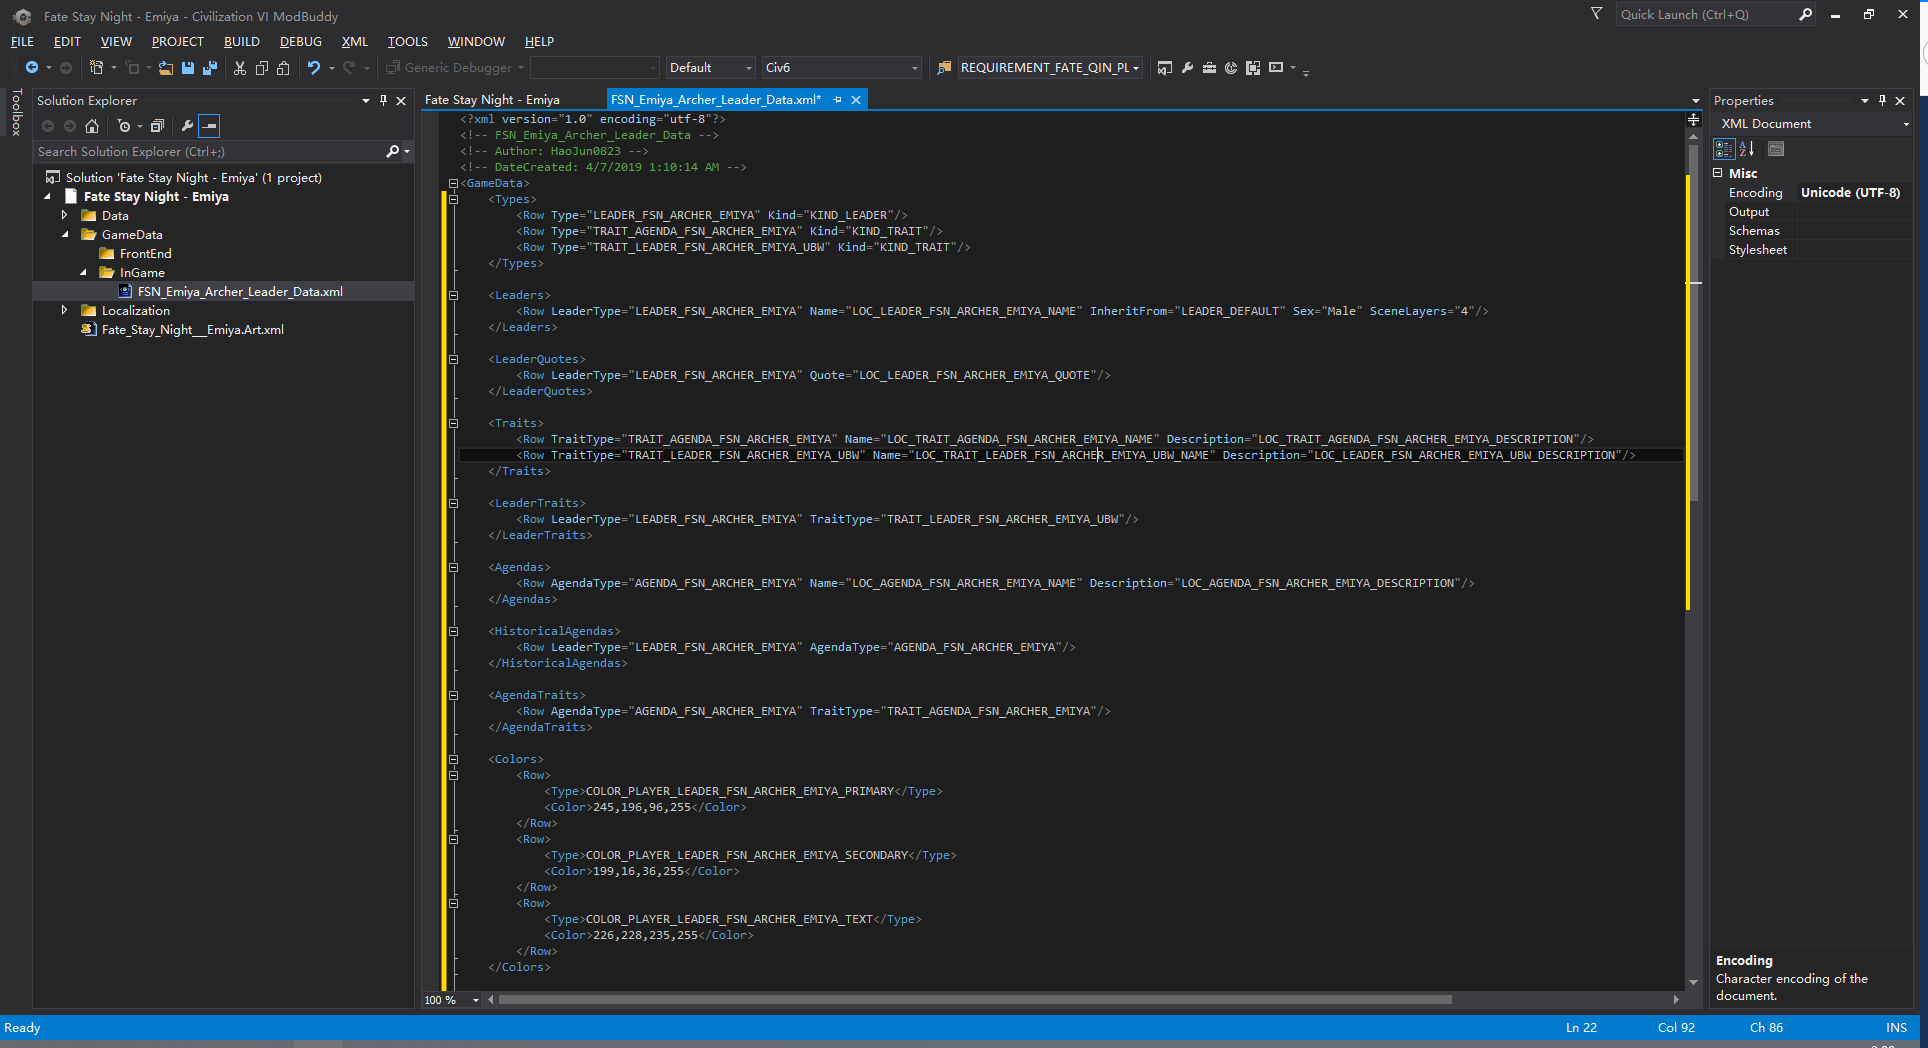Screen dimensions: 1928x1048
Task: Click the notifications filter funnel icon in title bar
Action: (1596, 14)
